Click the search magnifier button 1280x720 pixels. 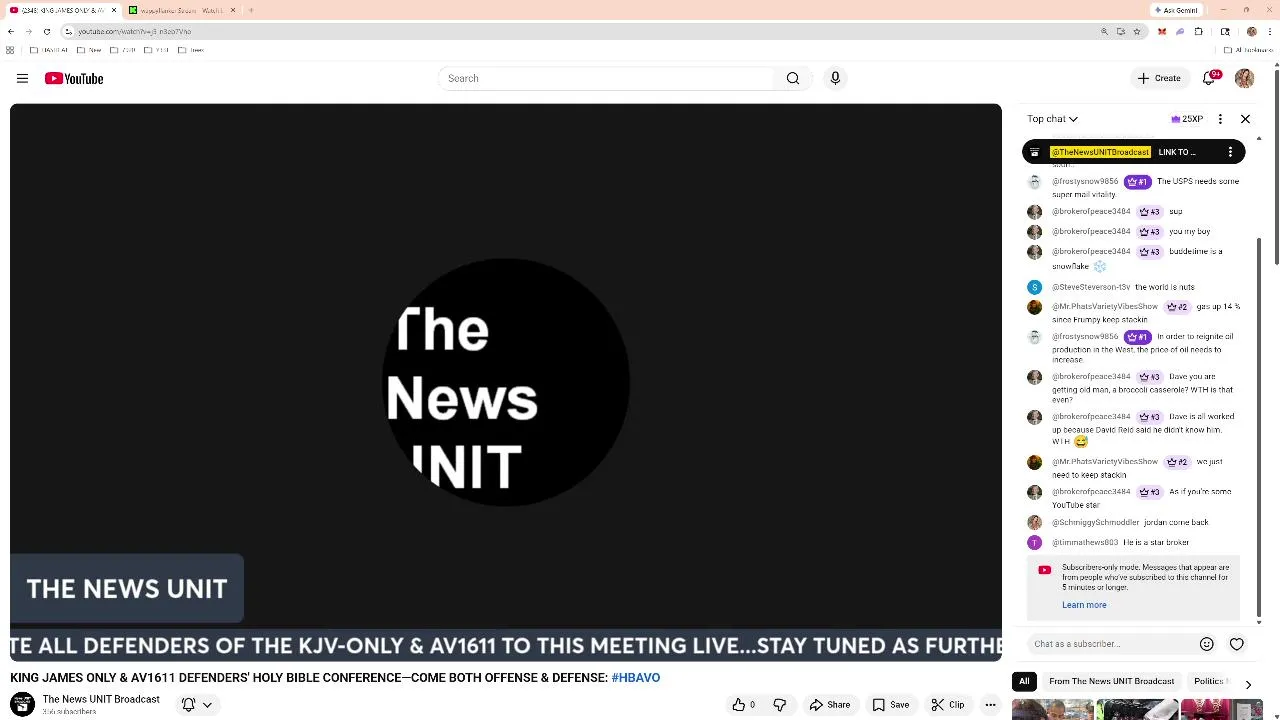[x=793, y=78]
